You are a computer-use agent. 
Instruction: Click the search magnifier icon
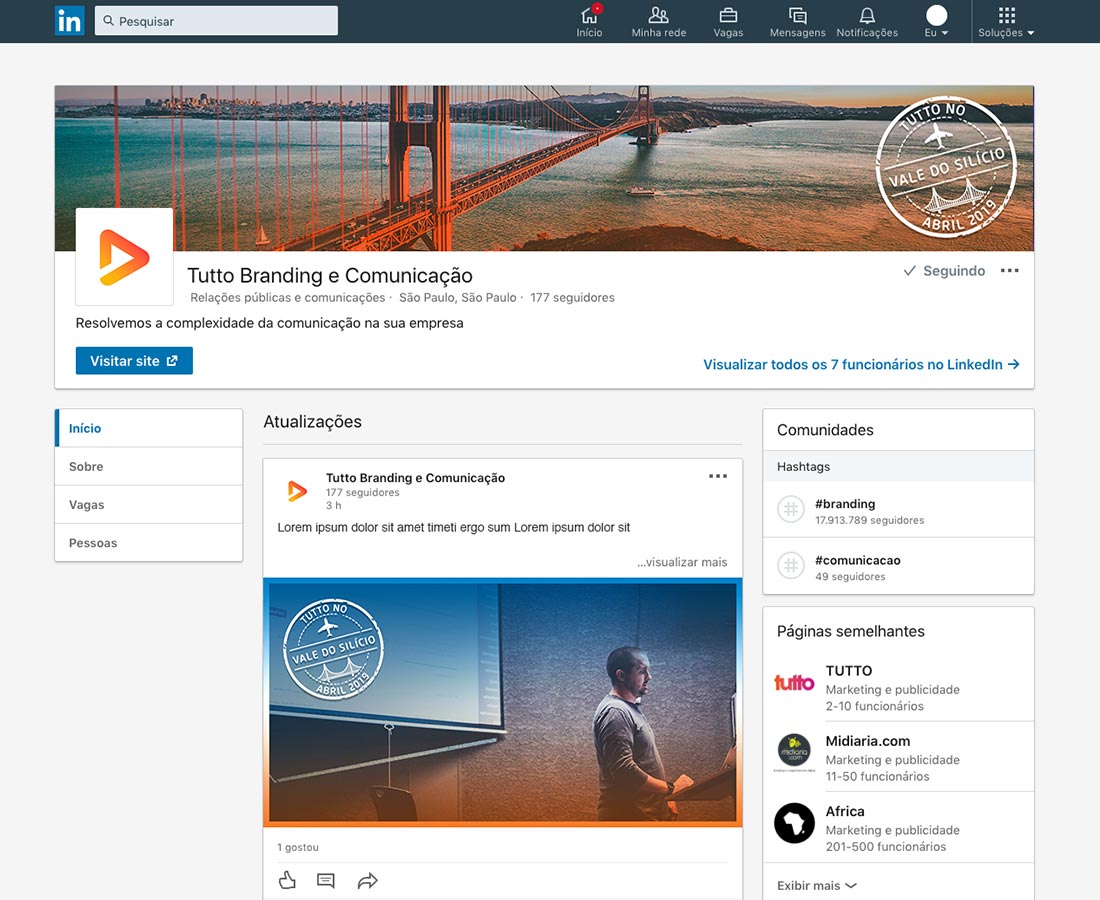(109, 21)
